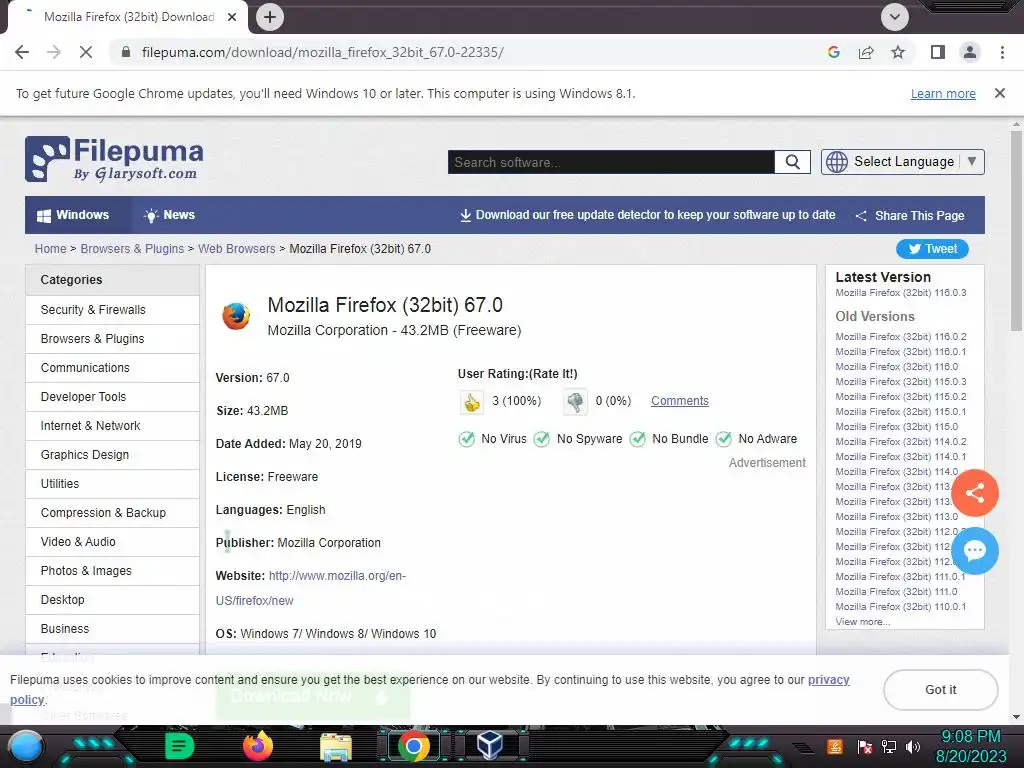Click the Forward navigation arrow
Image resolution: width=1024 pixels, height=768 pixels.
tap(54, 52)
